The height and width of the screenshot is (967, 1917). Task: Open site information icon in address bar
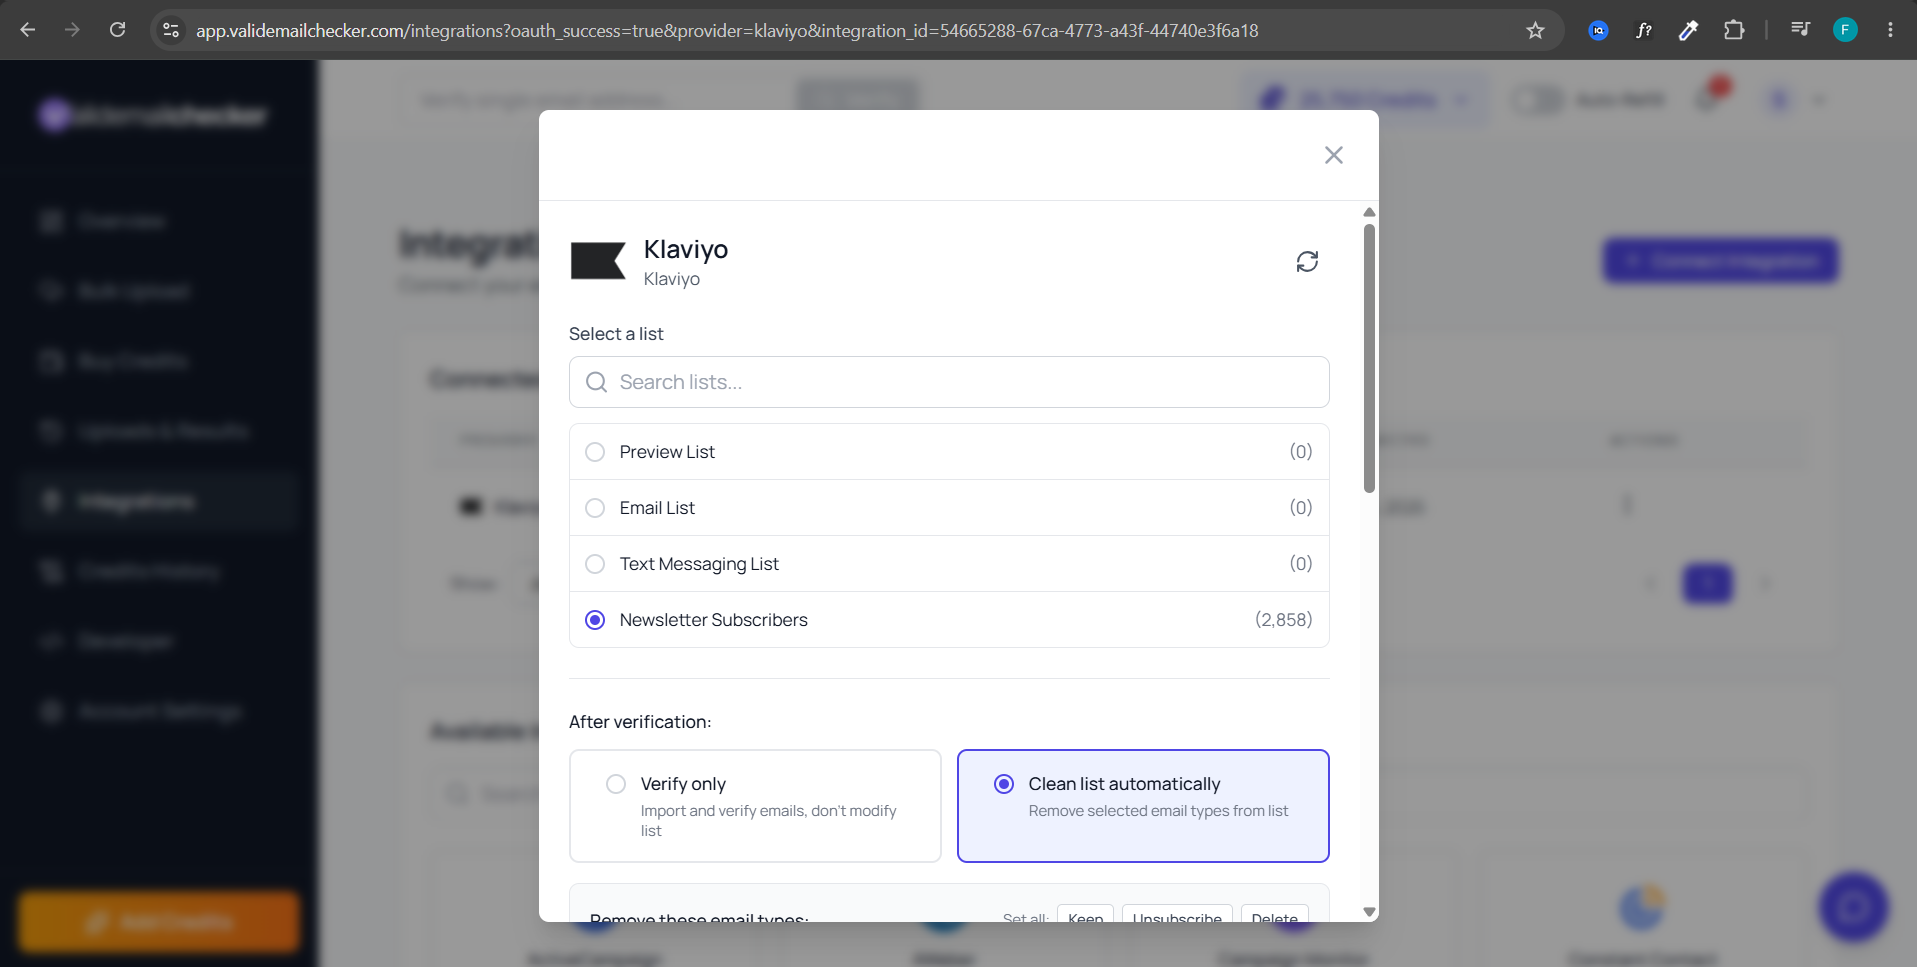tap(171, 31)
